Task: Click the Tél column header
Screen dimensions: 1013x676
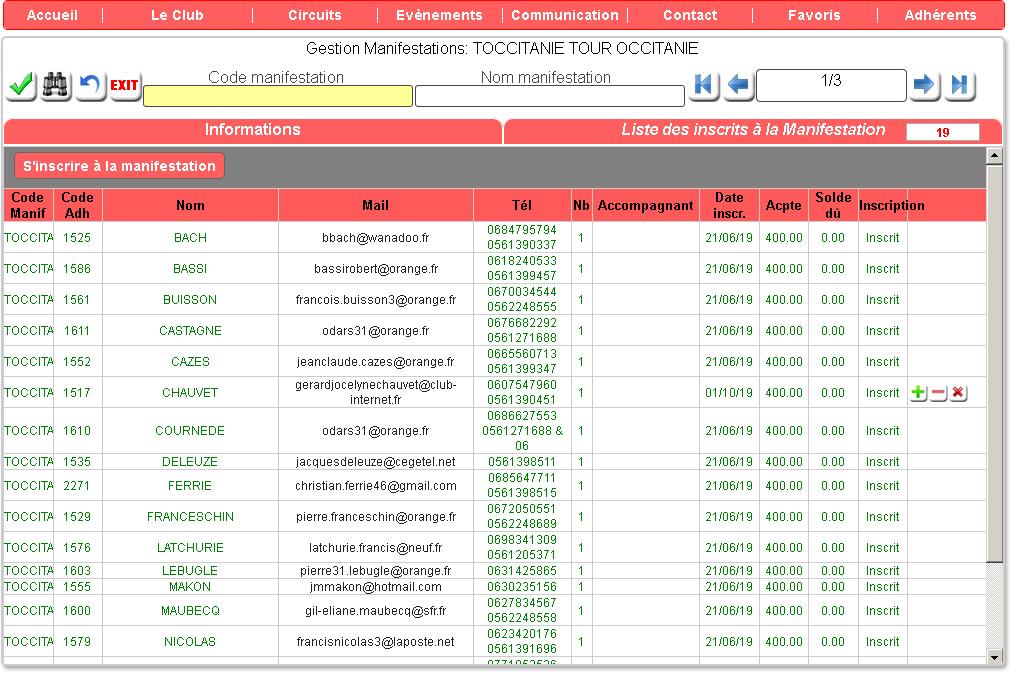Action: tap(522, 206)
